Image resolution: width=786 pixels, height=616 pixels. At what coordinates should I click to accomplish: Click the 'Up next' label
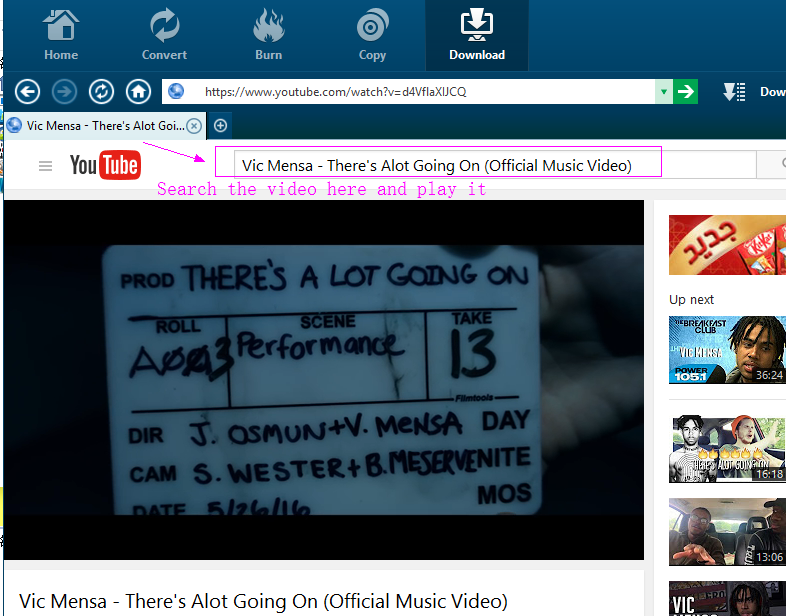click(691, 299)
